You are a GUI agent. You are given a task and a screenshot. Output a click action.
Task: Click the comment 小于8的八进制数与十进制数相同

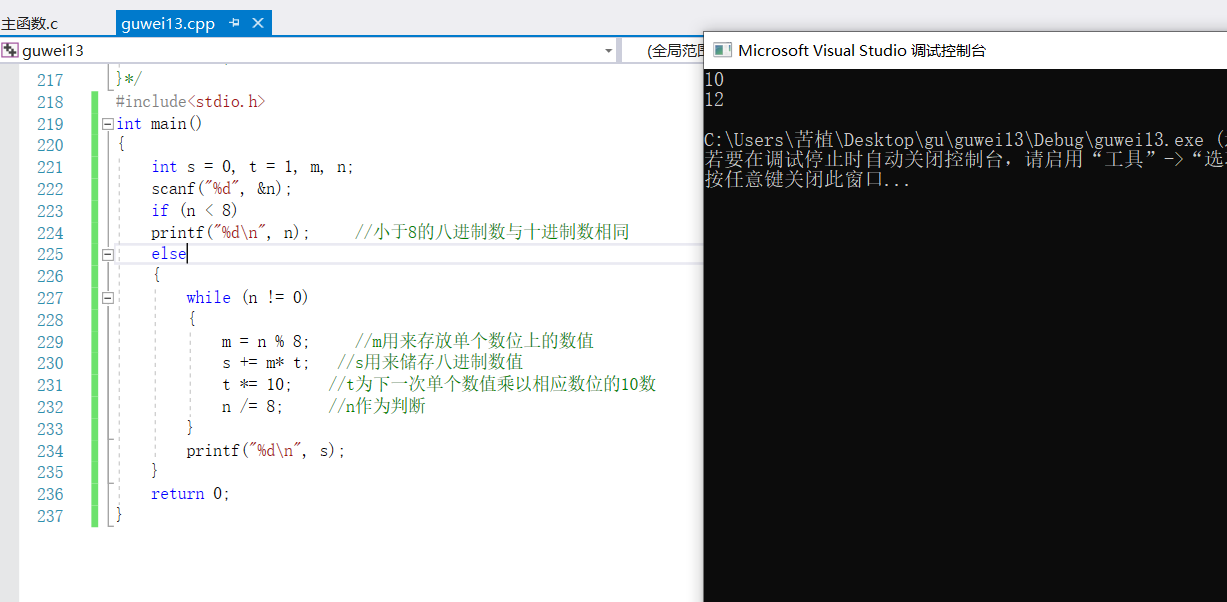[x=492, y=232]
